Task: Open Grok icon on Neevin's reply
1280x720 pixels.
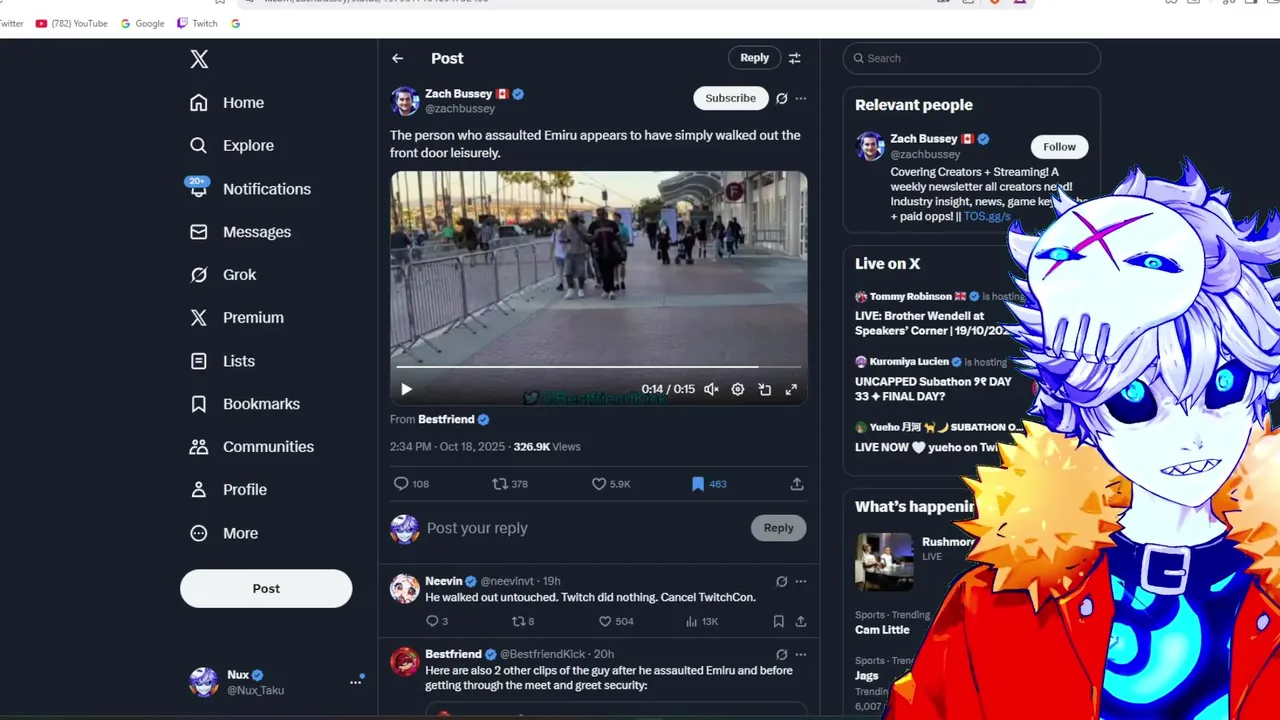Action: 782,581
